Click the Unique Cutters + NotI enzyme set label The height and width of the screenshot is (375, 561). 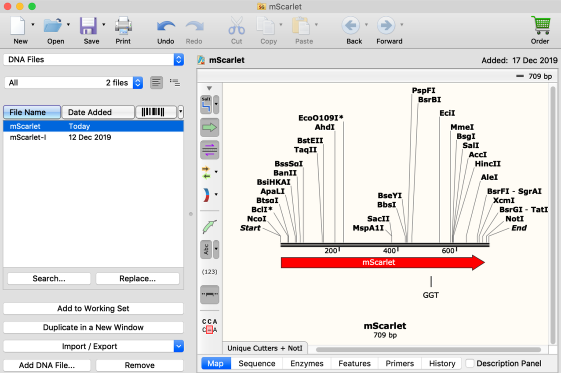pyautogui.click(x=265, y=348)
